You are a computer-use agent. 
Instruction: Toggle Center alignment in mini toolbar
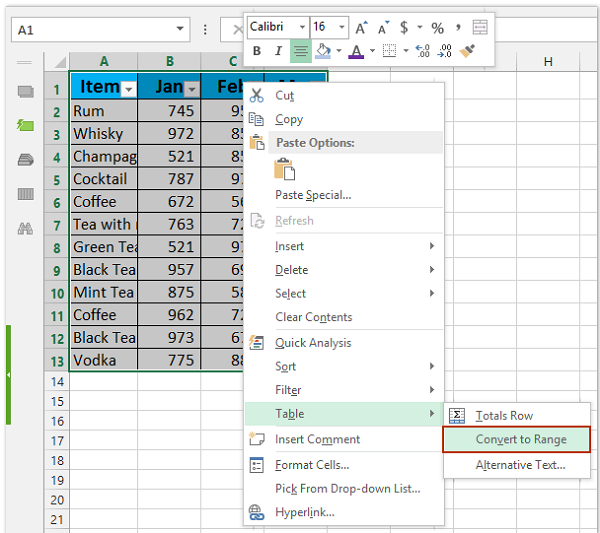coord(301,51)
